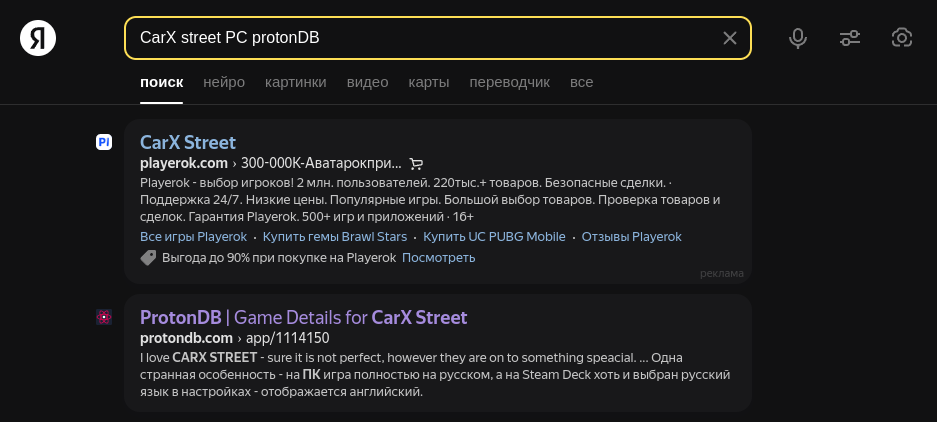
Task: Click the ProtonDB atom favicon
Action: [104, 317]
